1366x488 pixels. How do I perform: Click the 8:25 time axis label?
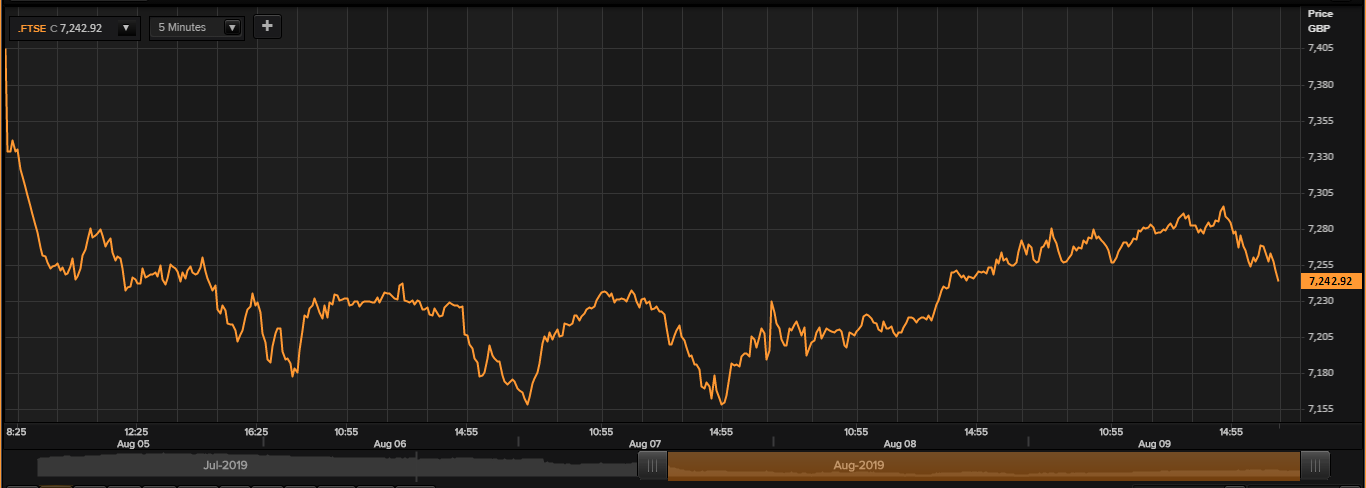point(17,432)
